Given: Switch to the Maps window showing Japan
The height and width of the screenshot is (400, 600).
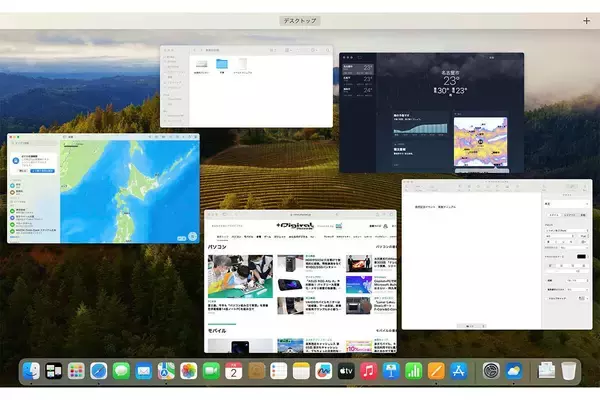Looking at the screenshot, I should [103, 190].
